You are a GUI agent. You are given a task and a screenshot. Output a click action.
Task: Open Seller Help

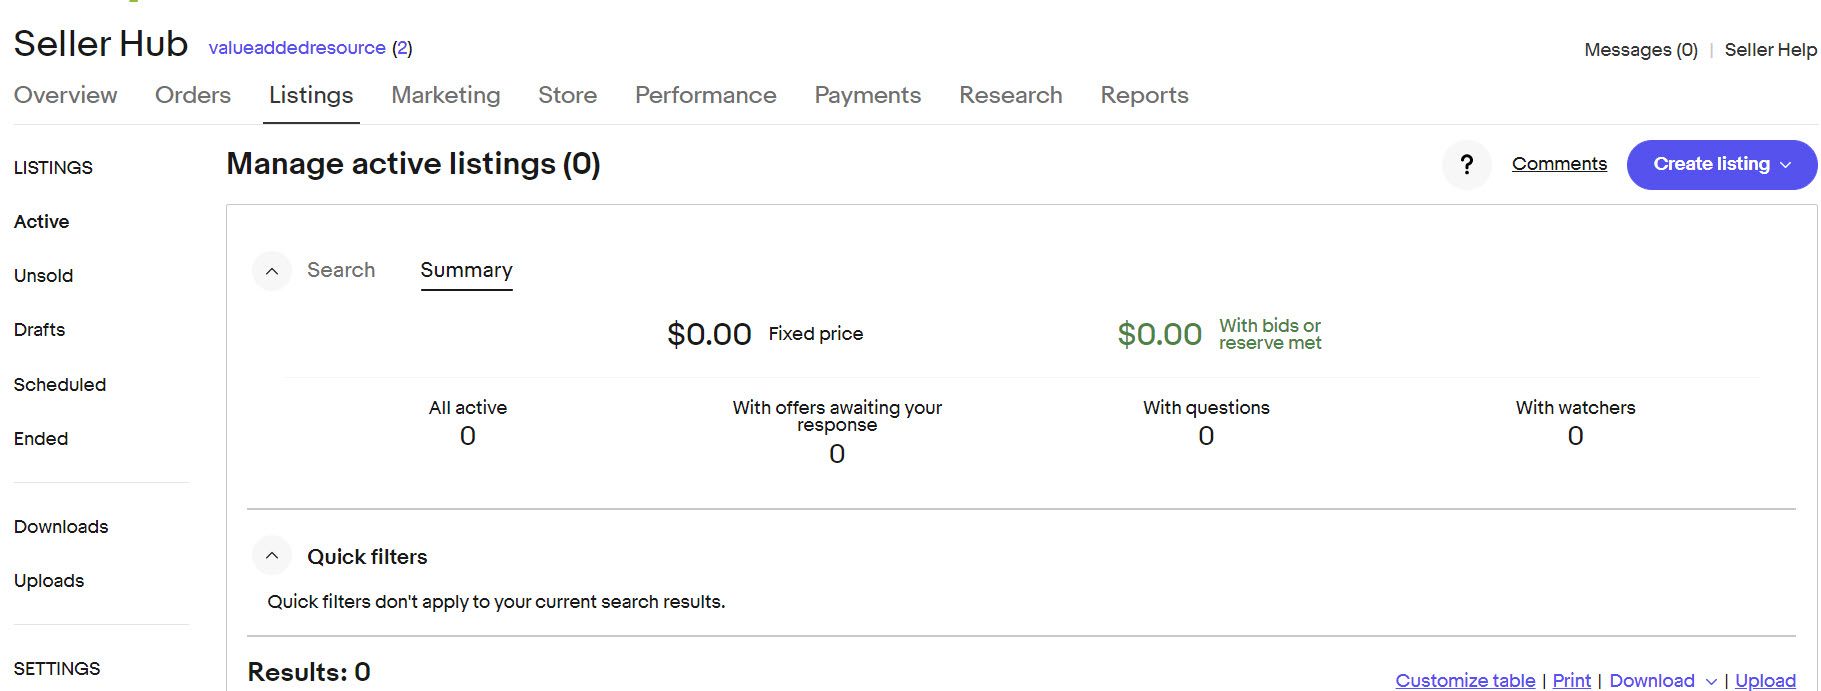pos(1770,50)
